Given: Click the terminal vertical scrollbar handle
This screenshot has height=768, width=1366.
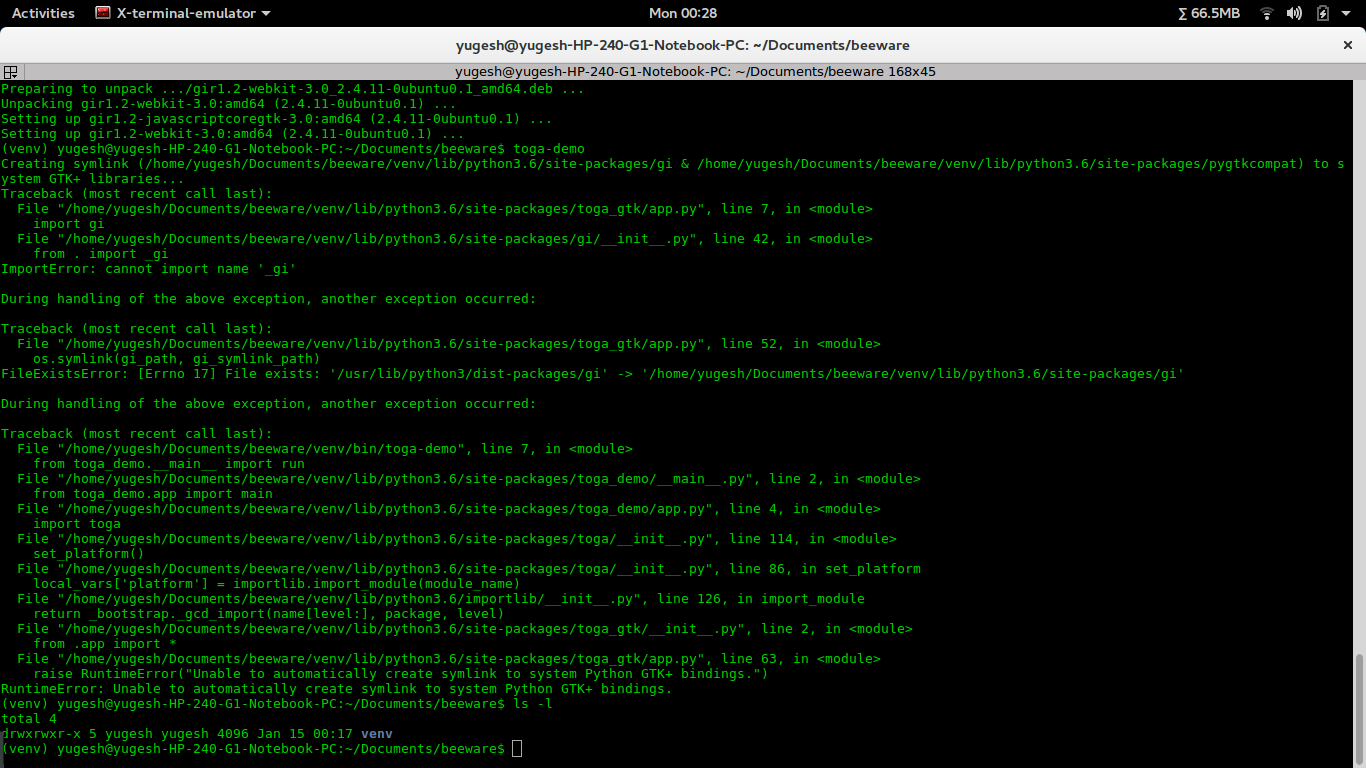Looking at the screenshot, I should pyautogui.click(x=1359, y=708).
